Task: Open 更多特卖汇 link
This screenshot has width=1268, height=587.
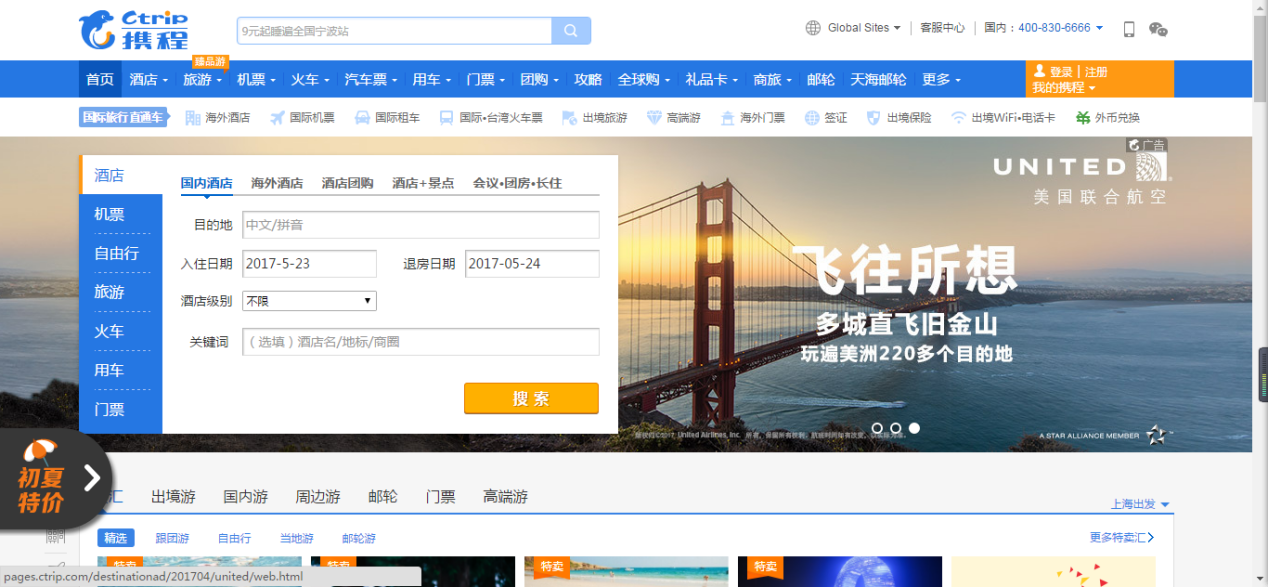Action: pos(1121,538)
